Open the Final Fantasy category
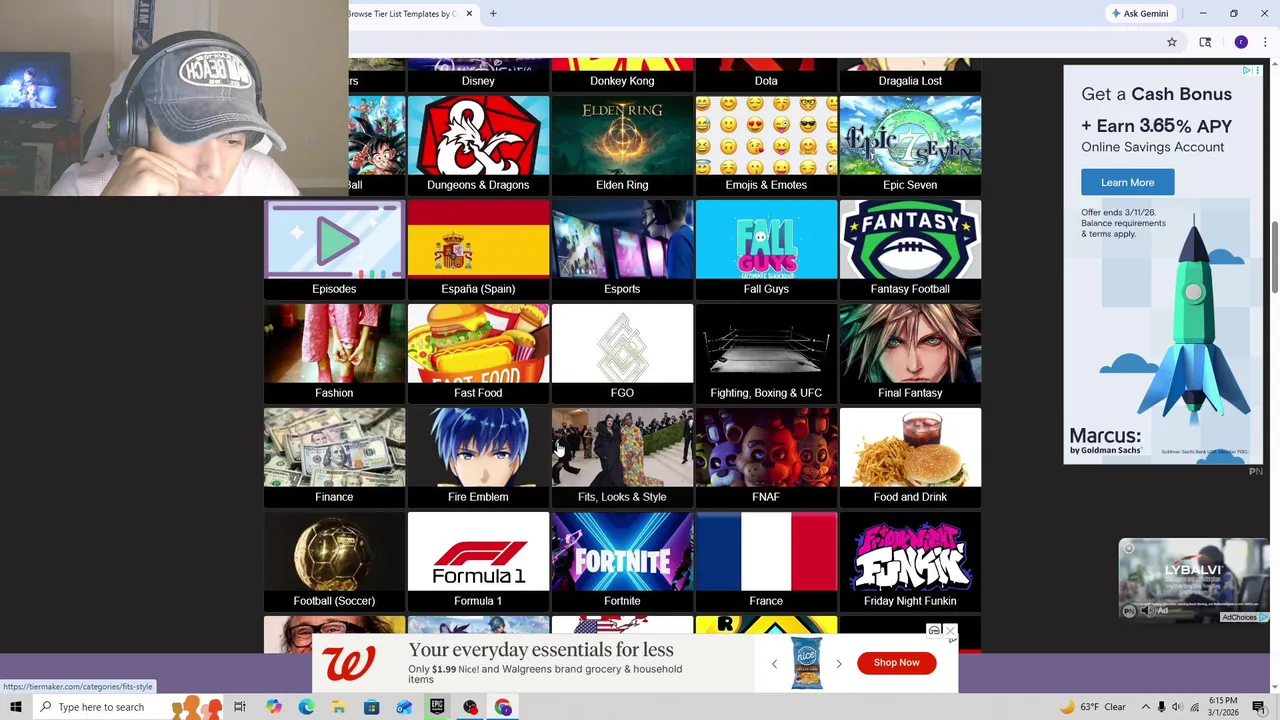Screen dimensions: 1280x720 point(910,353)
